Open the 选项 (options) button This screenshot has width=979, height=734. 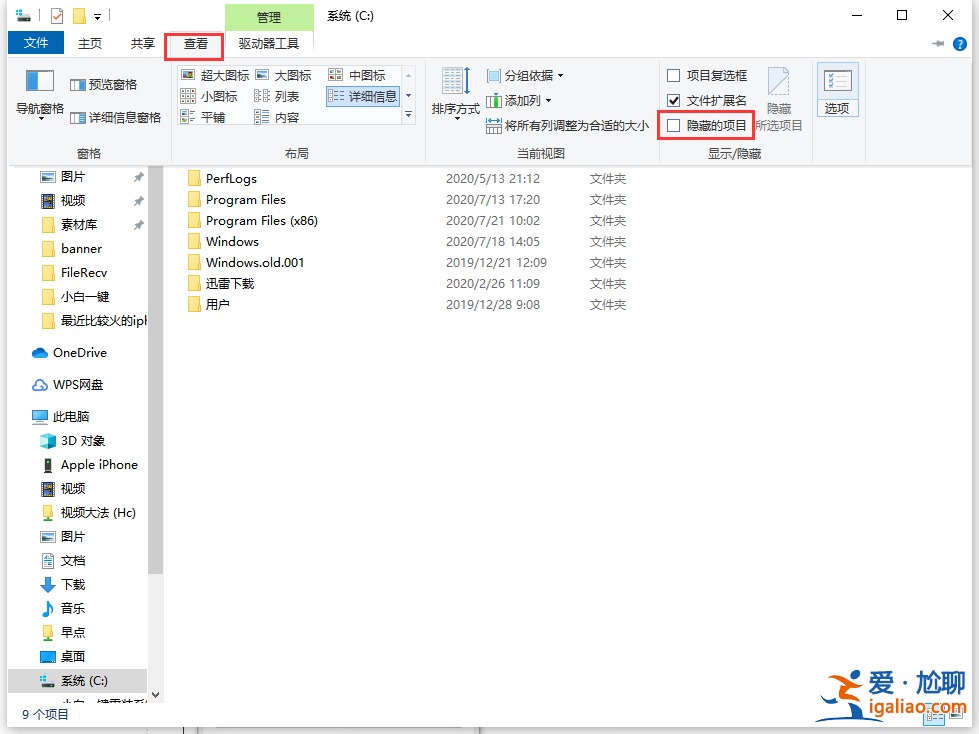point(837,89)
